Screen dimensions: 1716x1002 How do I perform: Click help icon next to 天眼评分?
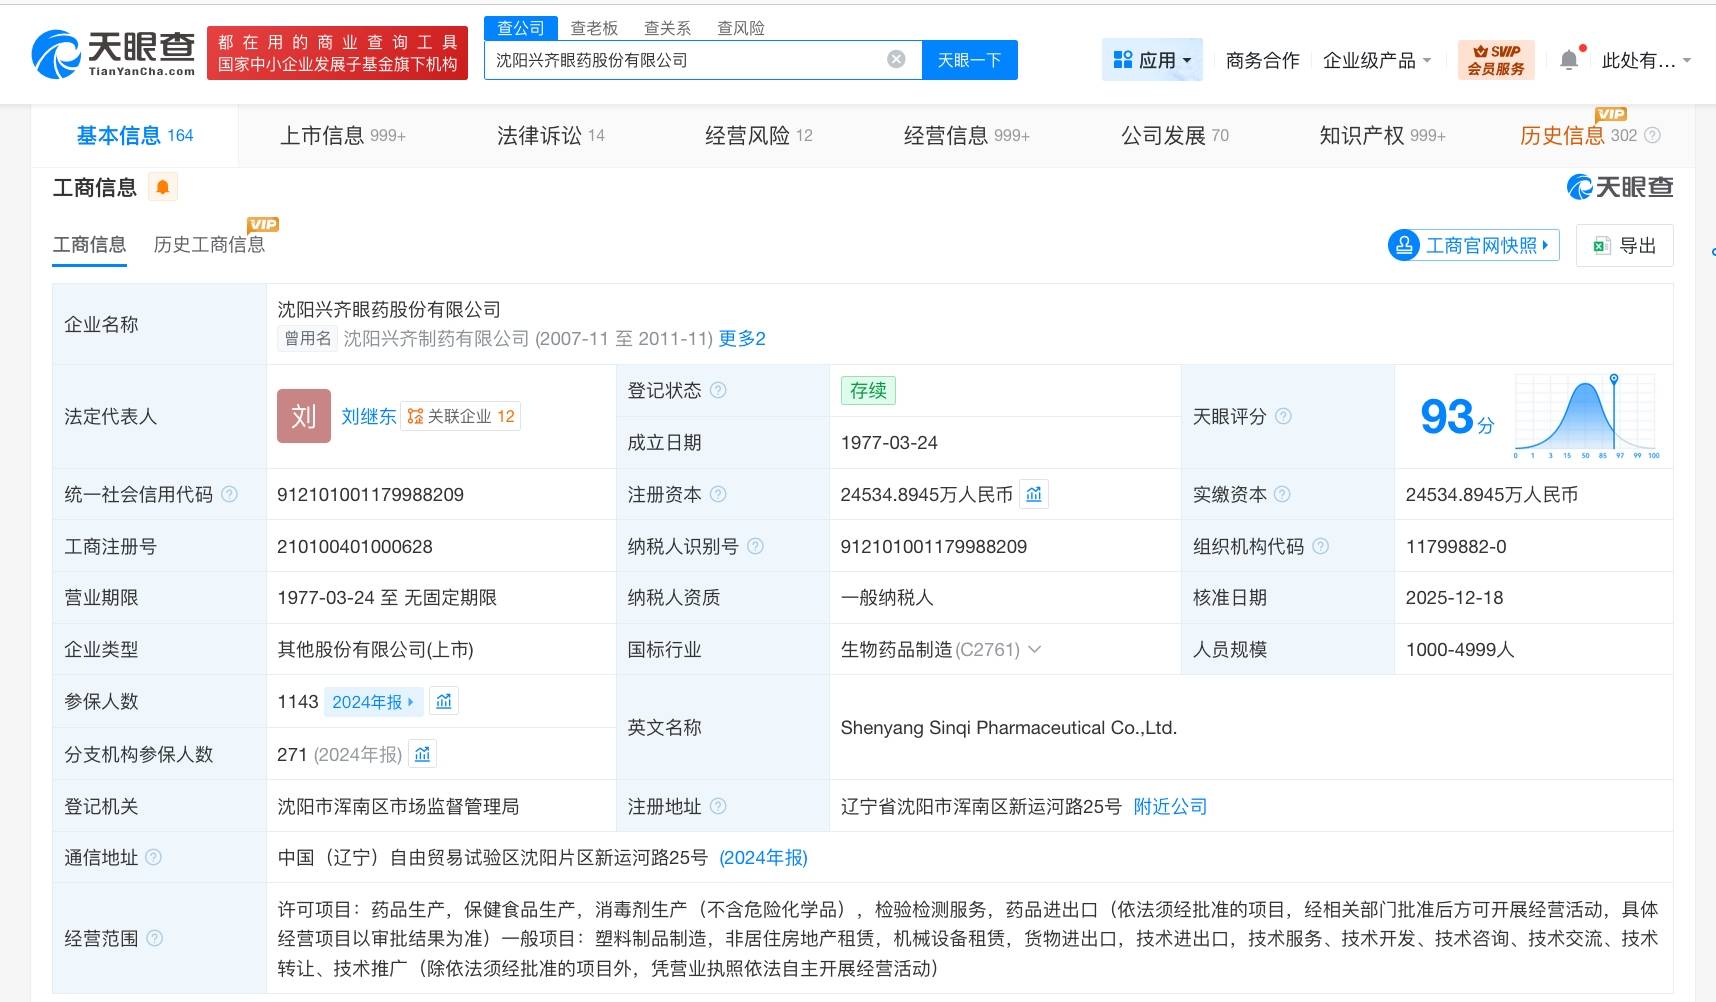coord(1283,416)
